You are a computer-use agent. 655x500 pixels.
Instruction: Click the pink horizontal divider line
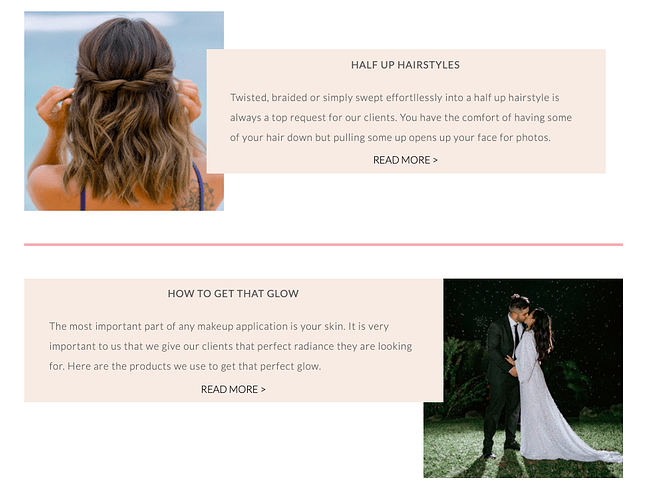pos(323,244)
